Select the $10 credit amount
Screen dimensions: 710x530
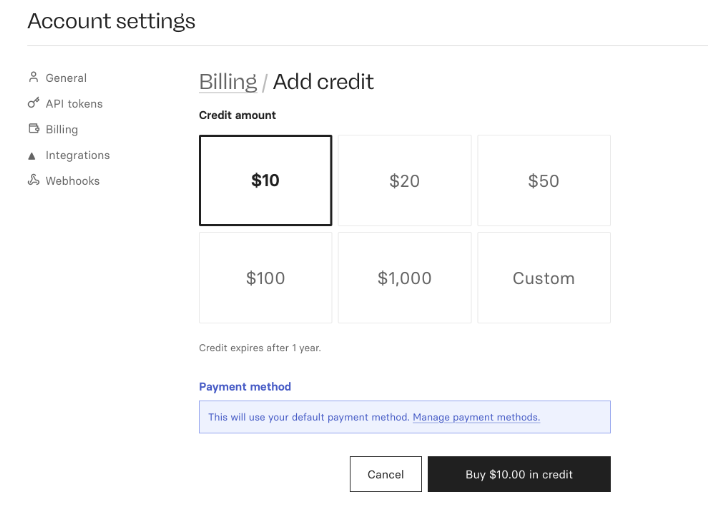[265, 181]
